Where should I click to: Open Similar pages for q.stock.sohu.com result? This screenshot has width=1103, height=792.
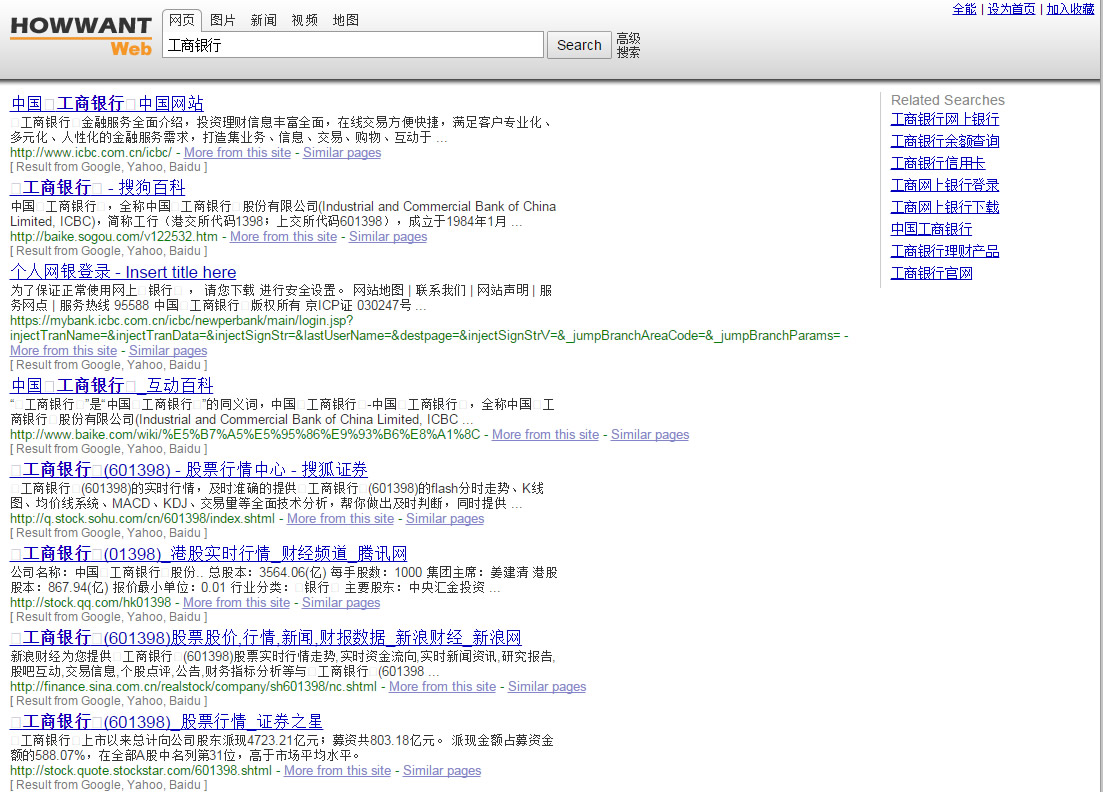click(445, 518)
